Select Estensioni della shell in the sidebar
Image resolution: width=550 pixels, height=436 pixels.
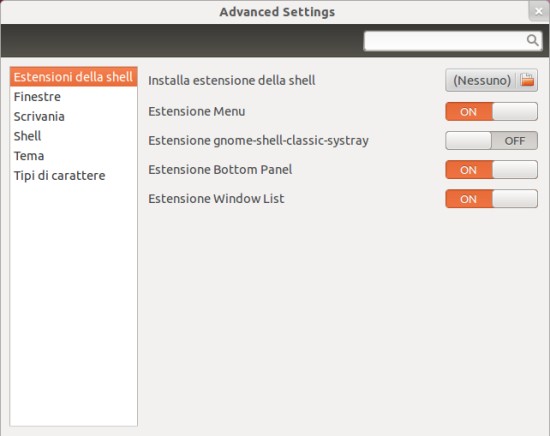tap(73, 77)
